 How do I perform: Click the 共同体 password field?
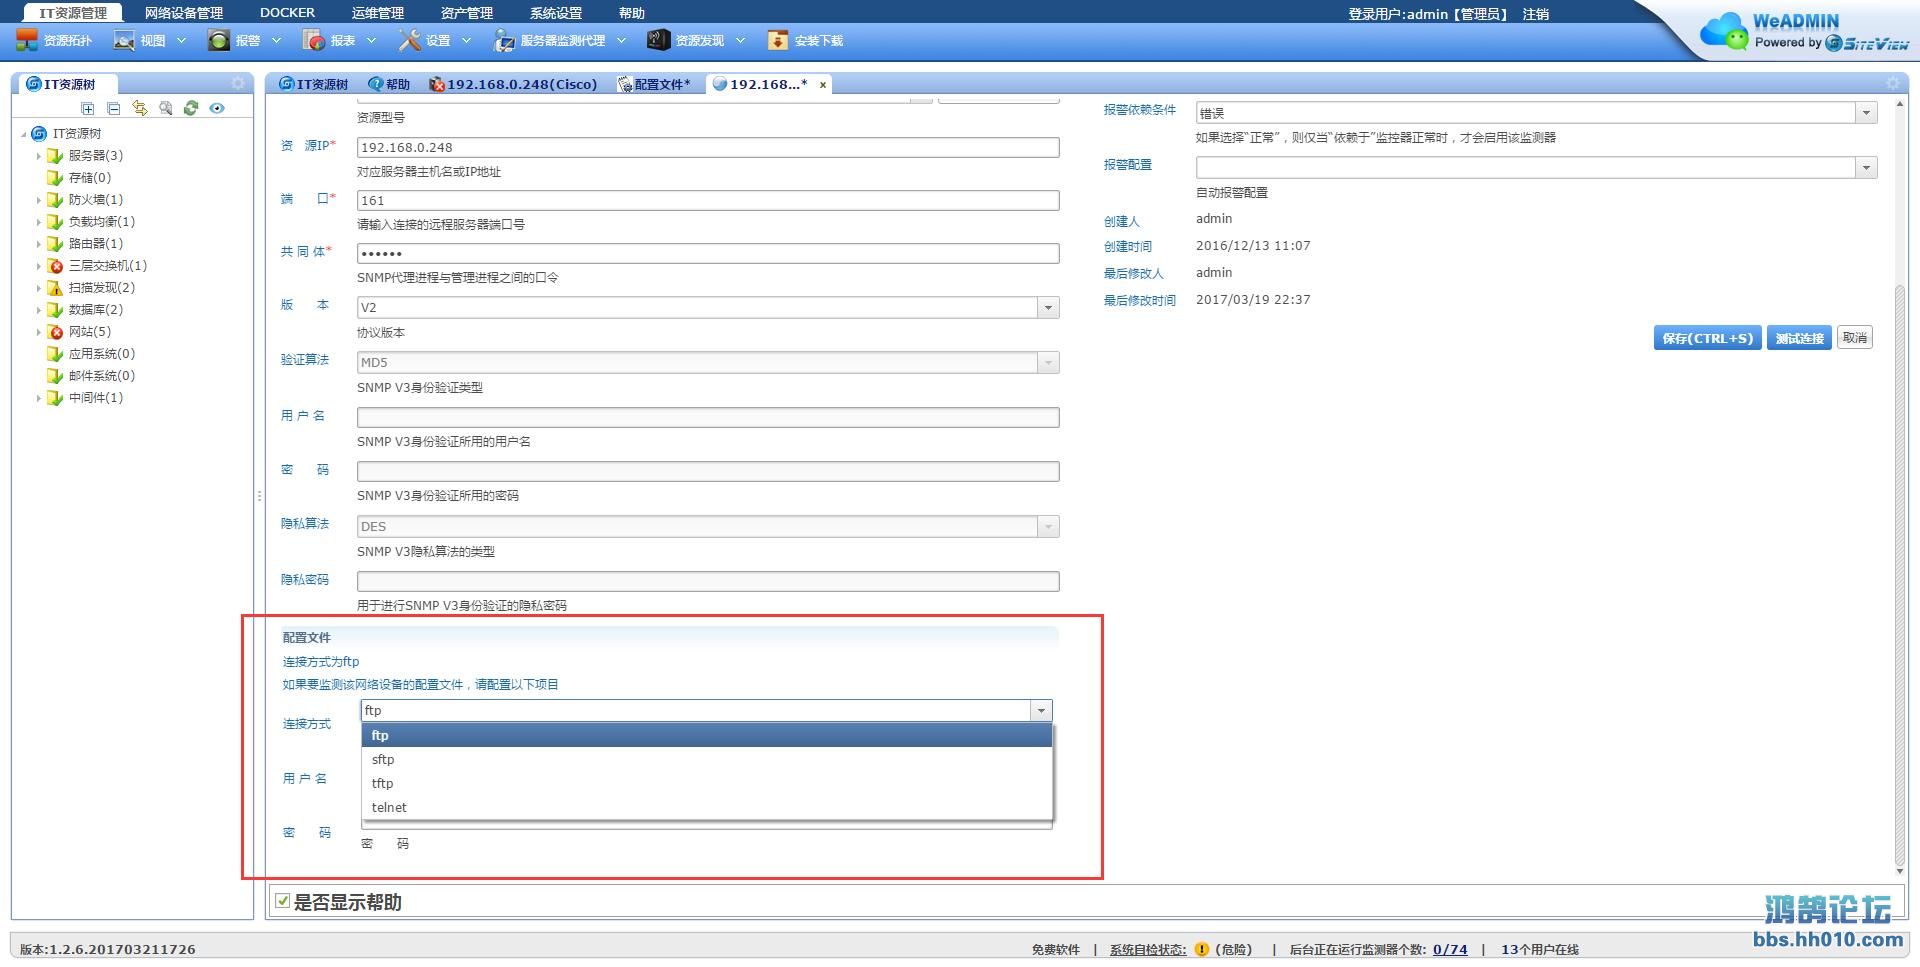(708, 254)
